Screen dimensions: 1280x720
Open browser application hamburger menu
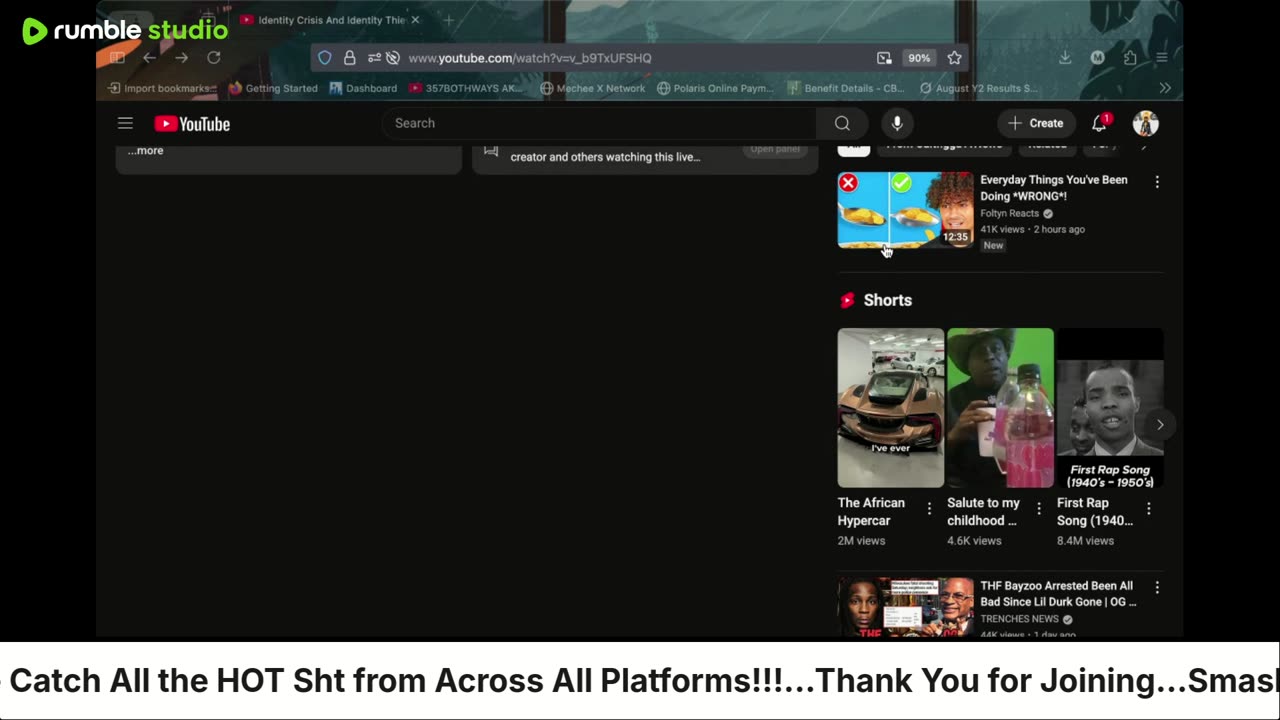(x=1161, y=58)
